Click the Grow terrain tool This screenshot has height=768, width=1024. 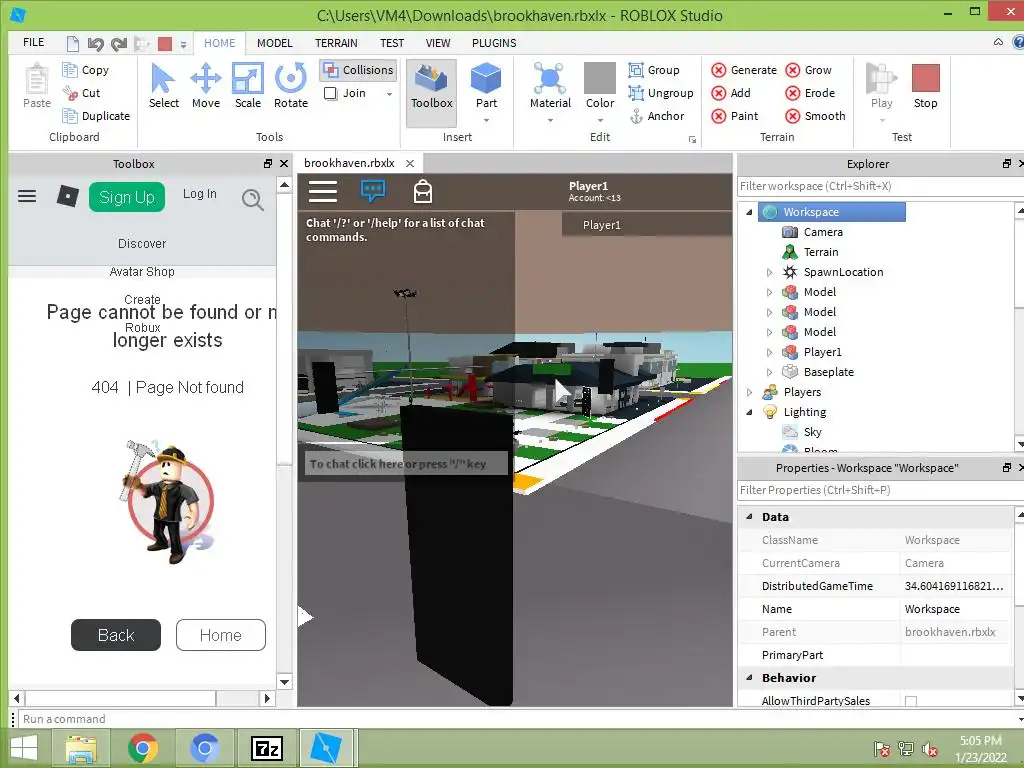pos(808,70)
